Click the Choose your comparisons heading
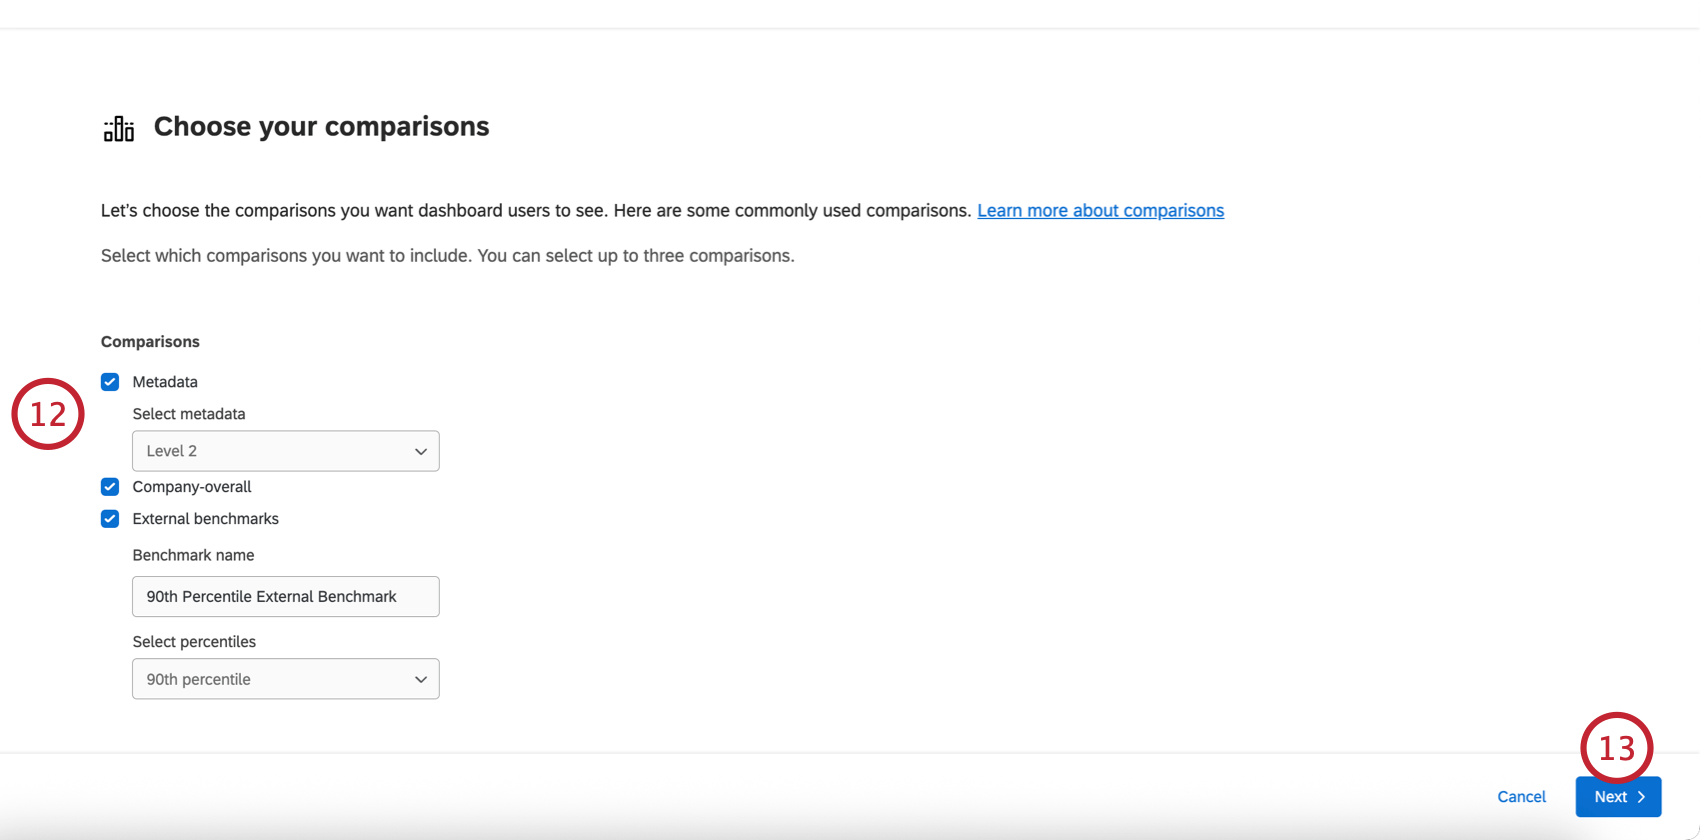 [x=321, y=127]
